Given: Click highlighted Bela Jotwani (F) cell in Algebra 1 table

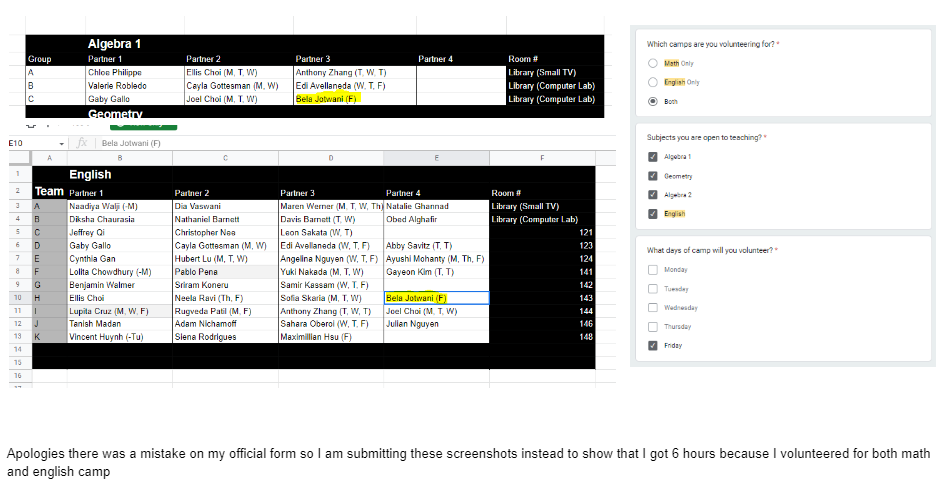Looking at the screenshot, I should 355,99.
